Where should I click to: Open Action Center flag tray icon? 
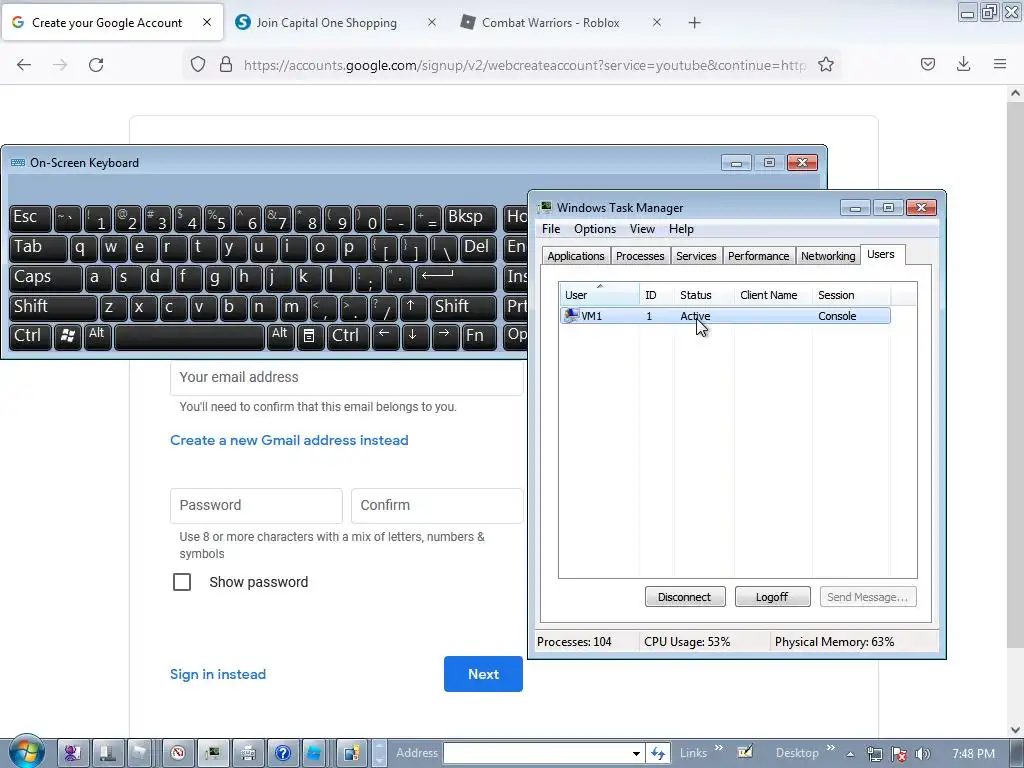tap(899, 754)
